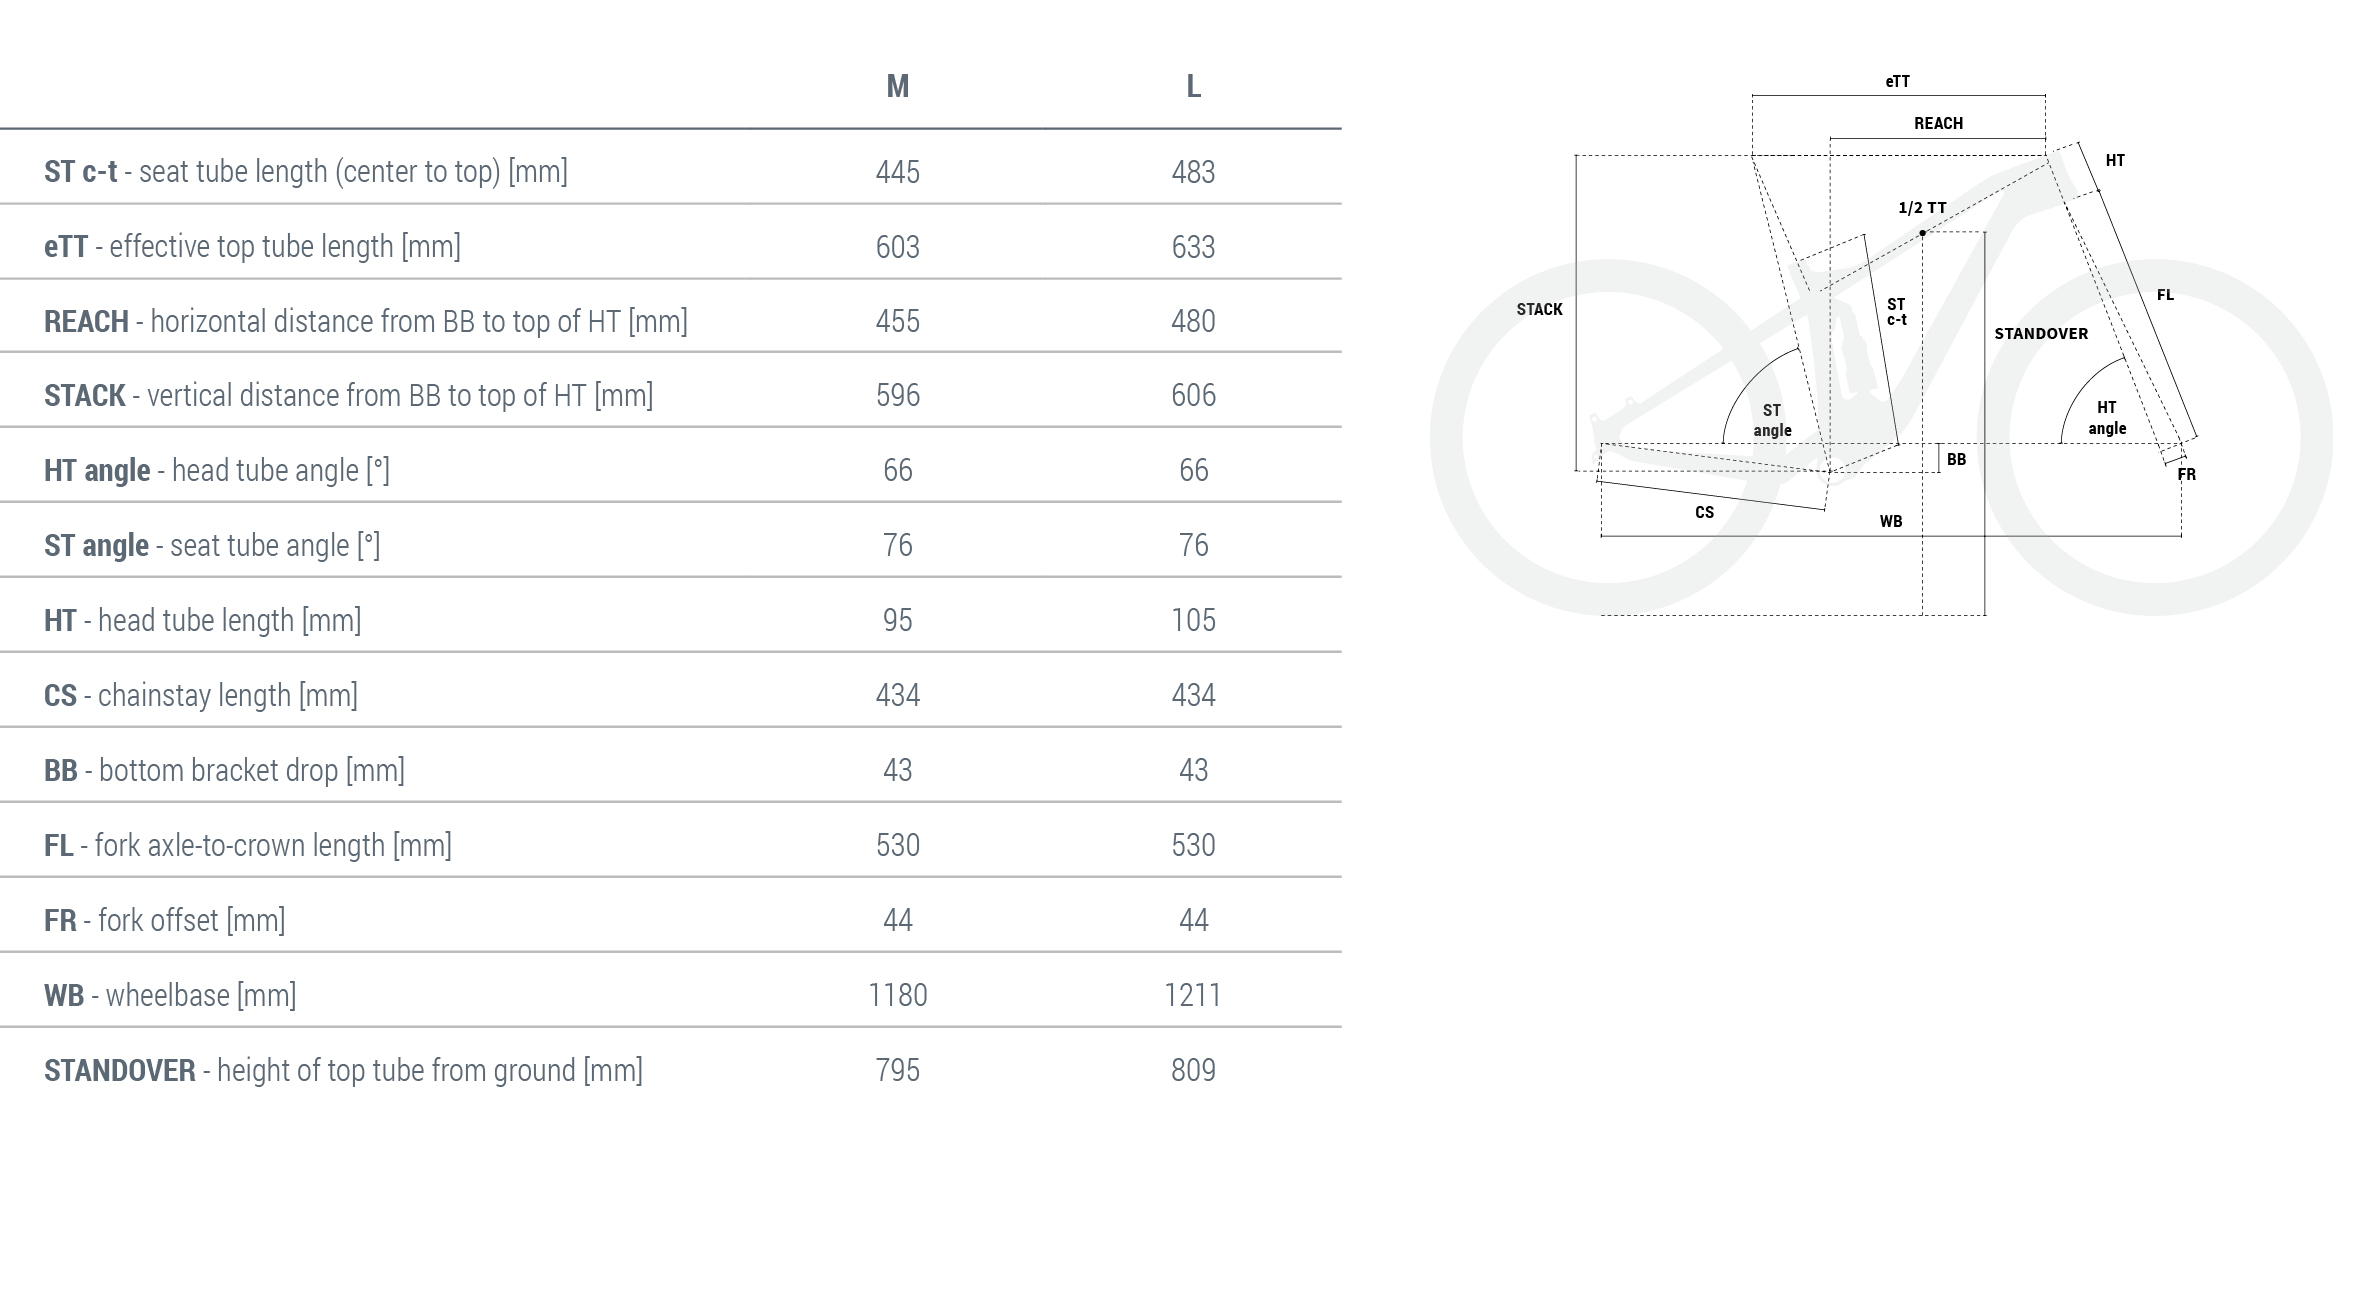Click the wheelbase value 1211 for size L
This screenshot has height=1313, width=2375.
coord(1193,995)
